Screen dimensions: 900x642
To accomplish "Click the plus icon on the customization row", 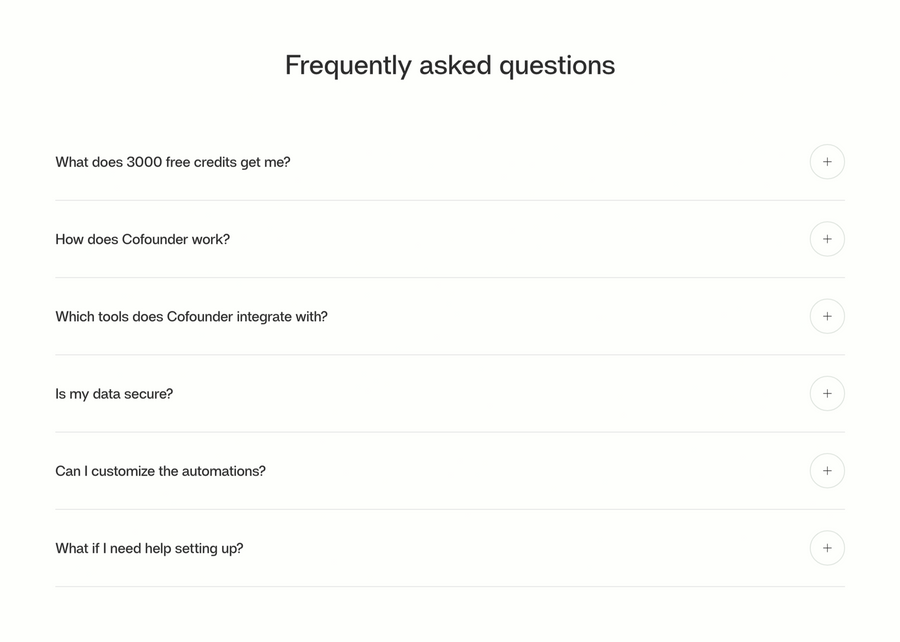I will (827, 470).
